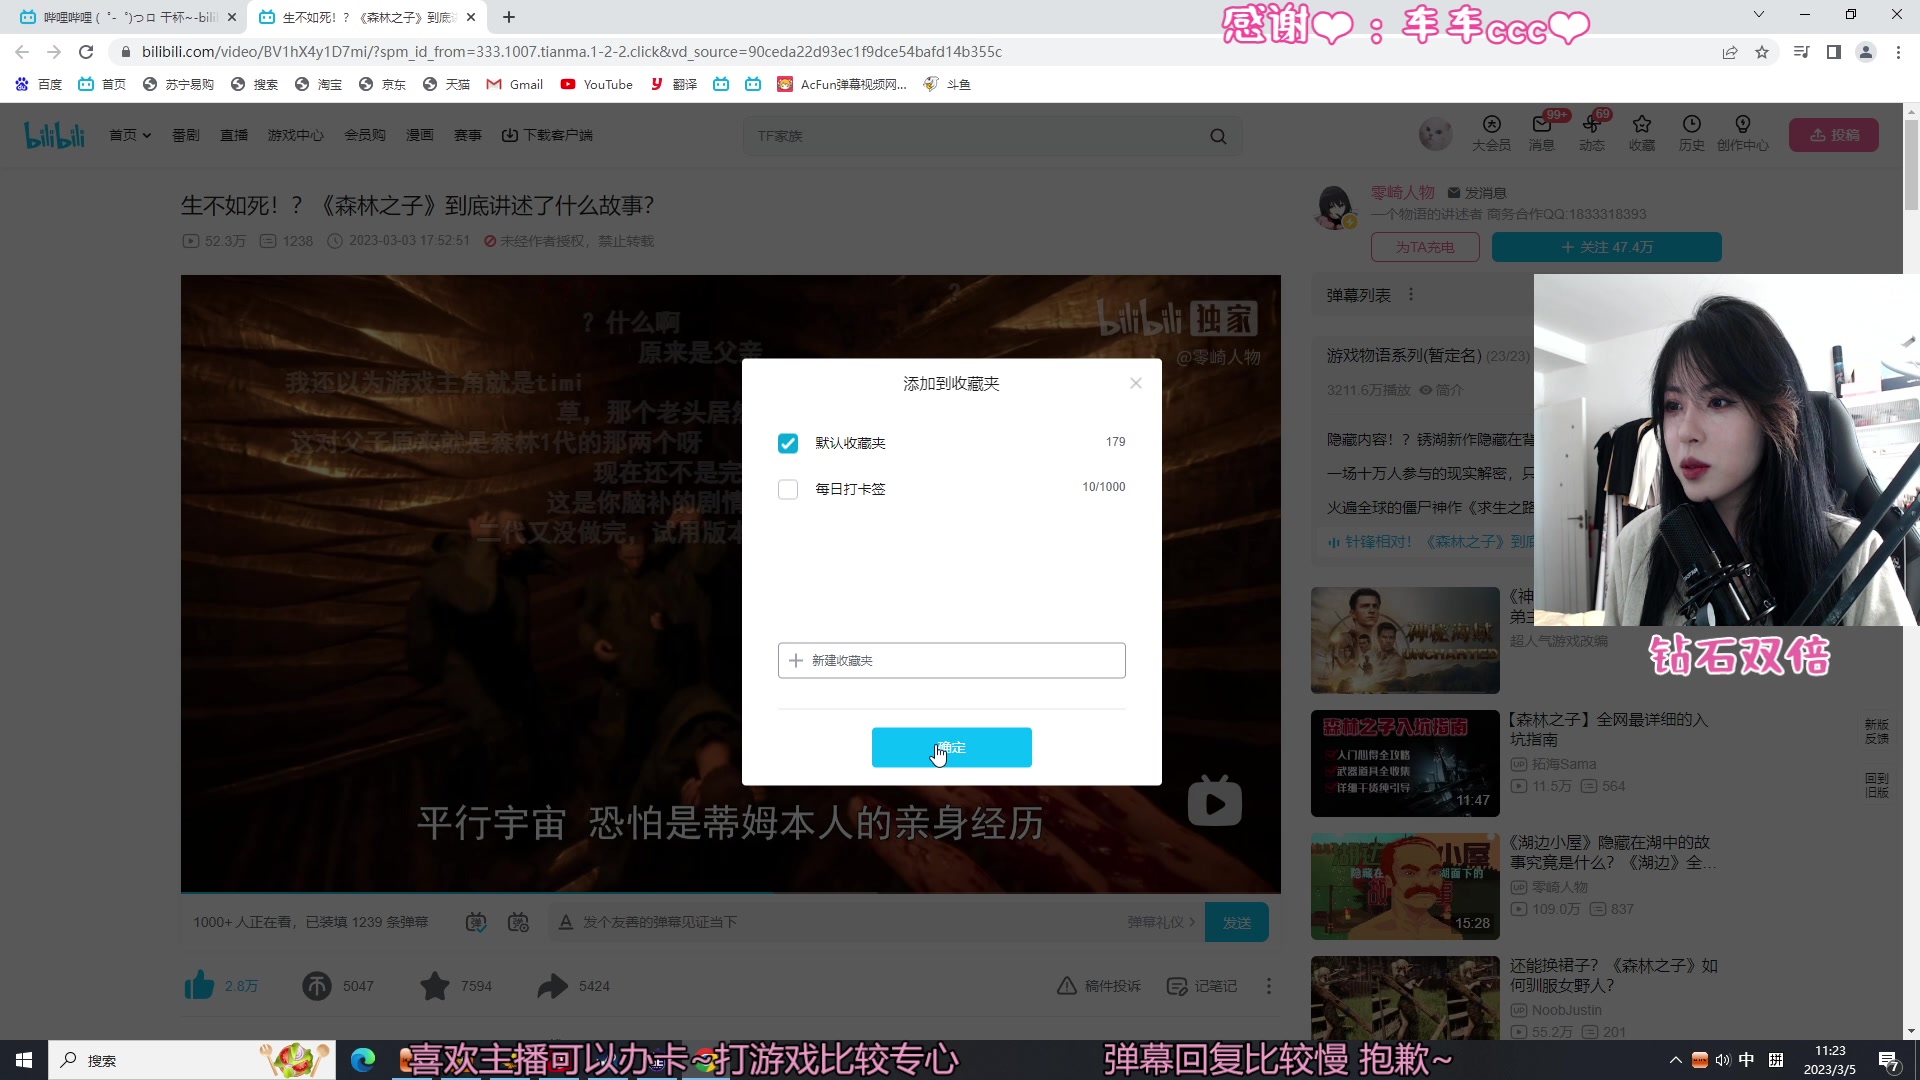The image size is (1920, 1080).
Task: Click the taskbar 搜索 search box
Action: coord(192,1060)
